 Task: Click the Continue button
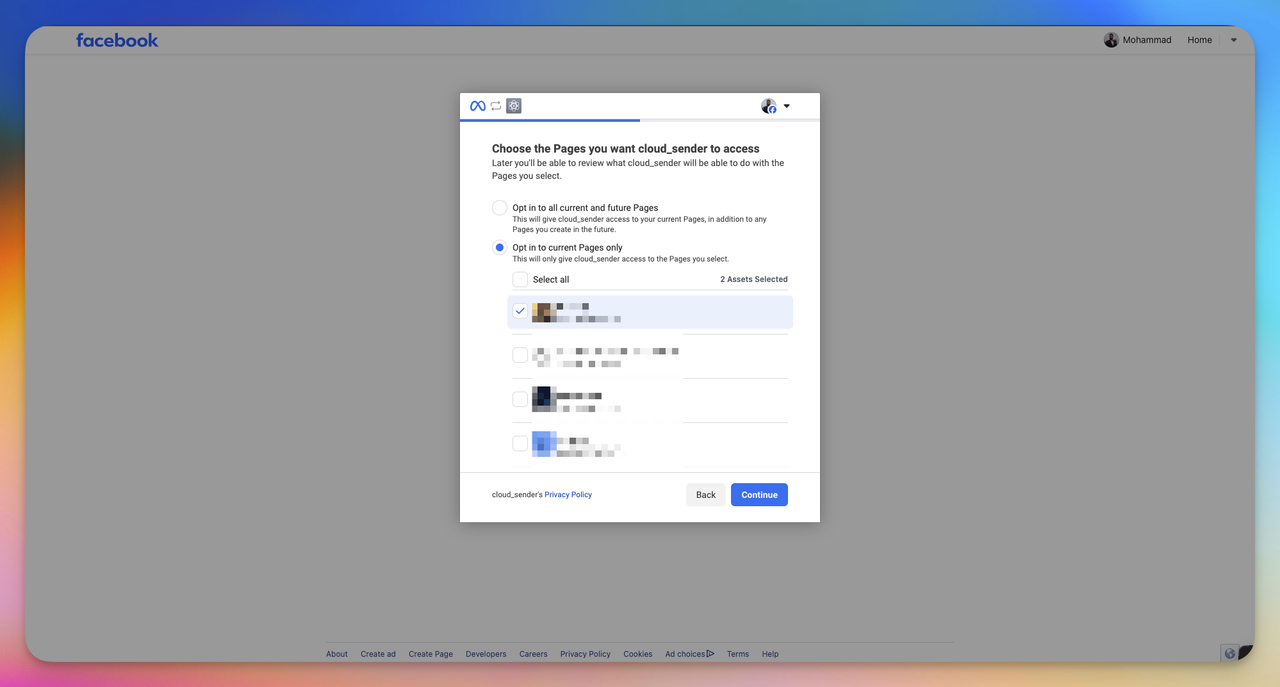[x=759, y=494]
